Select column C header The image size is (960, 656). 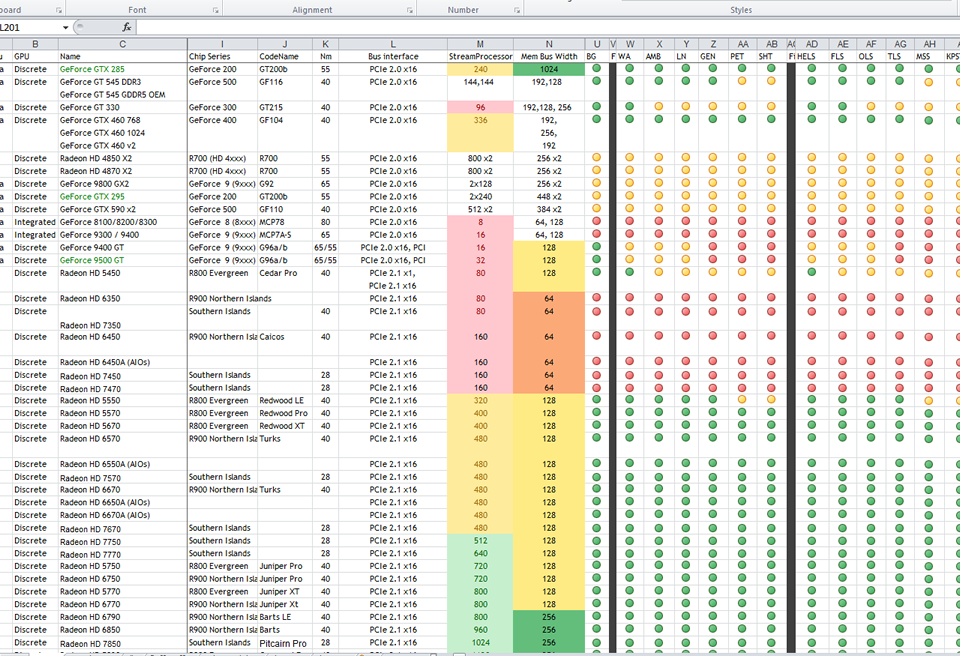coord(122,44)
